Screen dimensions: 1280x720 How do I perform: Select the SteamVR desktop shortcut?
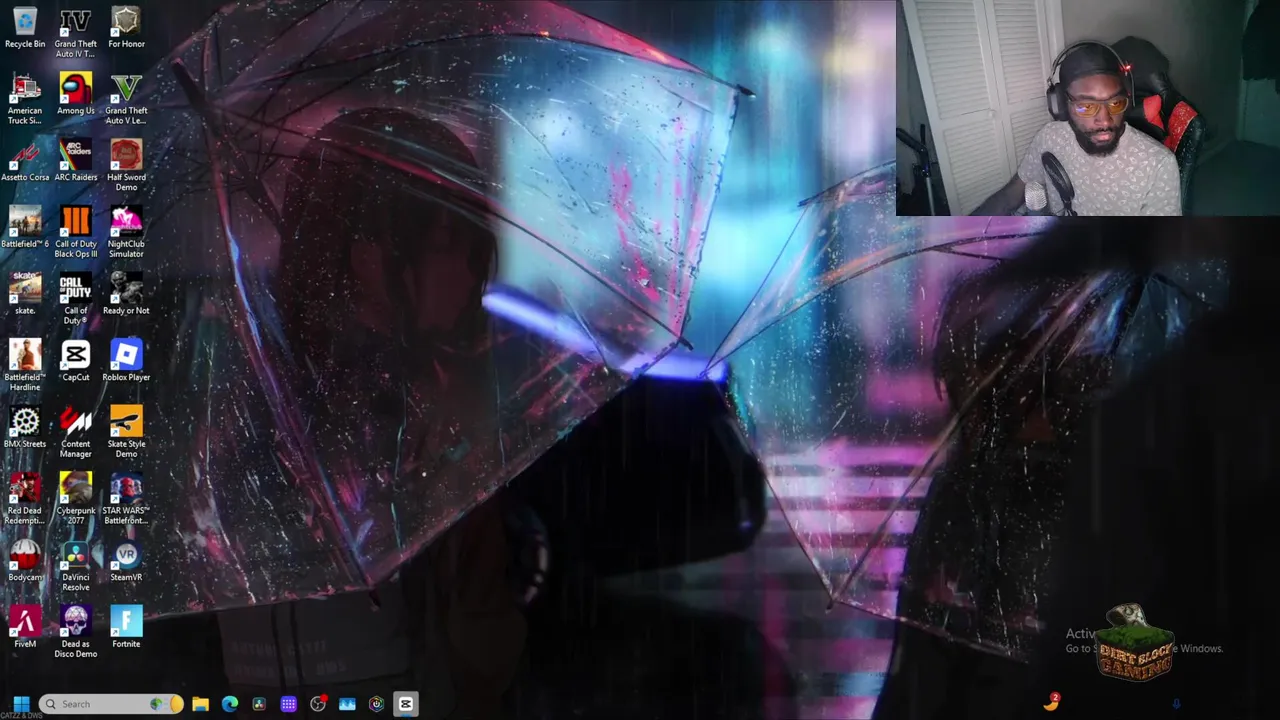point(126,562)
